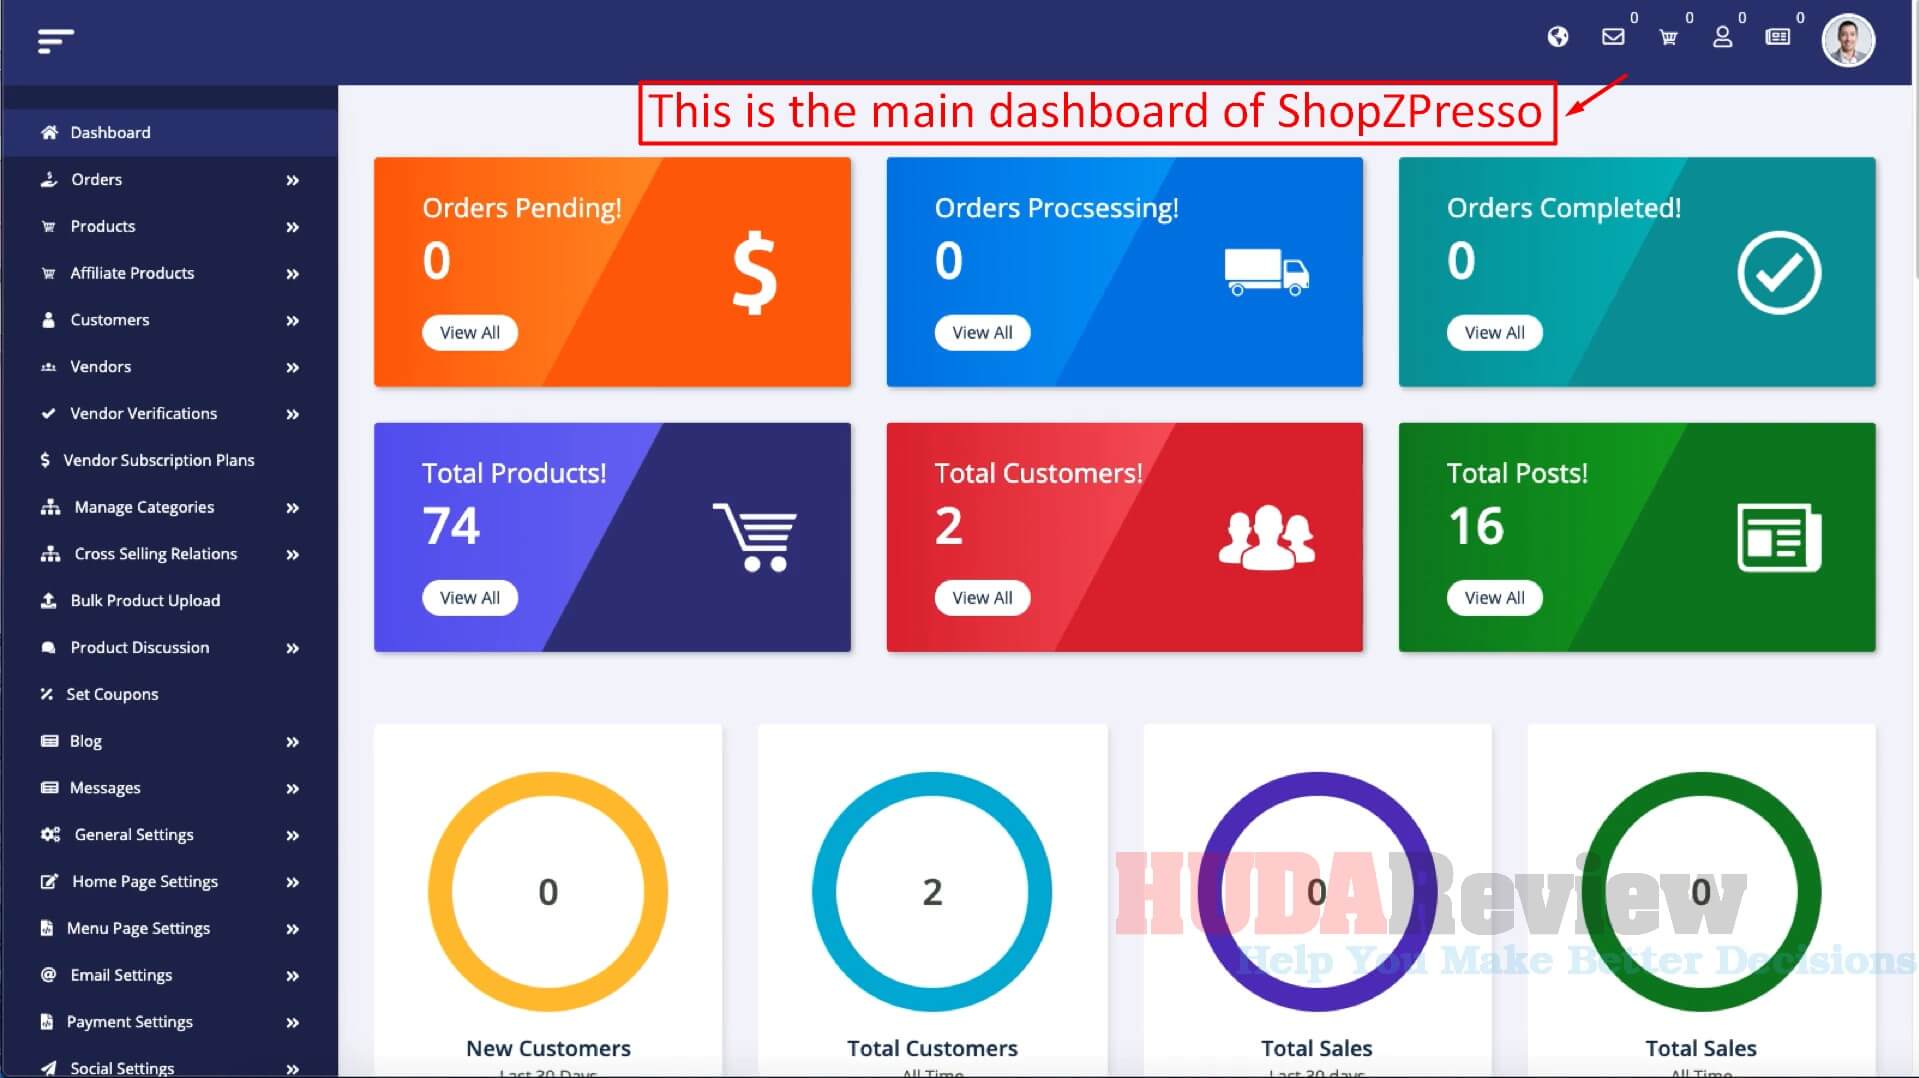Viewport: 1919px width, 1078px height.
Task: View all pending orders
Action: point(469,332)
